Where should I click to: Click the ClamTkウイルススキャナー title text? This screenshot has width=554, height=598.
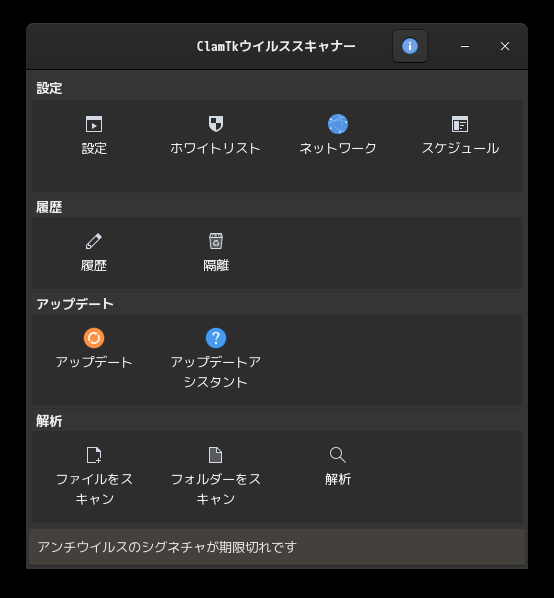(x=276, y=46)
